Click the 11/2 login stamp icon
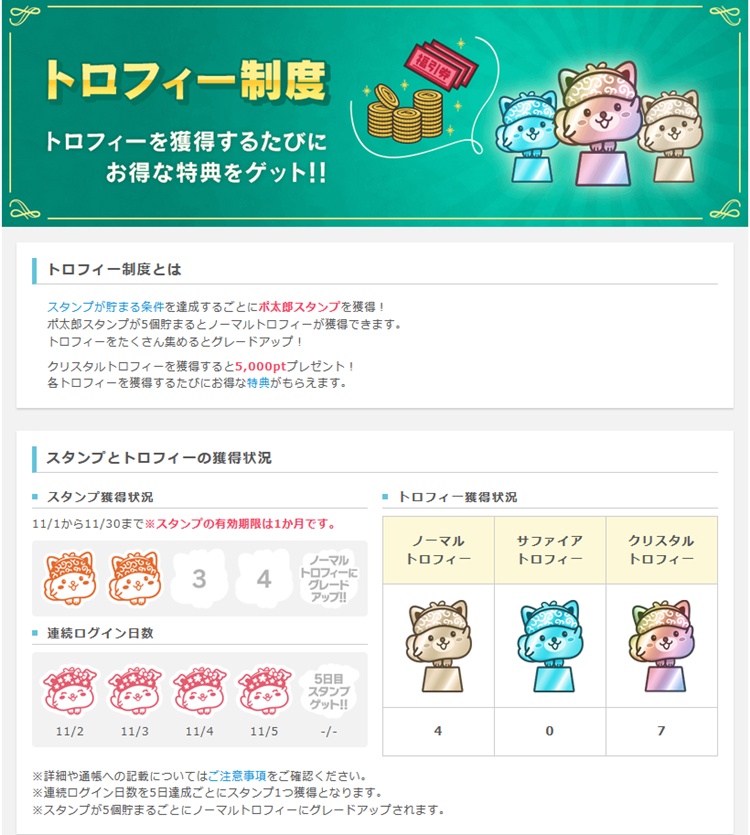Screen dimensions: 750x835 pos(70,691)
